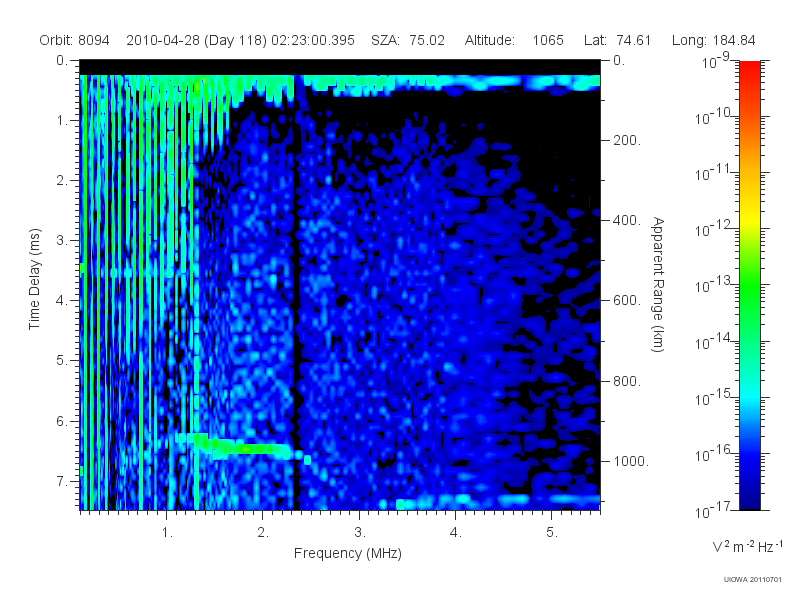Click the 10^-11 colorbar label

(x=715, y=173)
